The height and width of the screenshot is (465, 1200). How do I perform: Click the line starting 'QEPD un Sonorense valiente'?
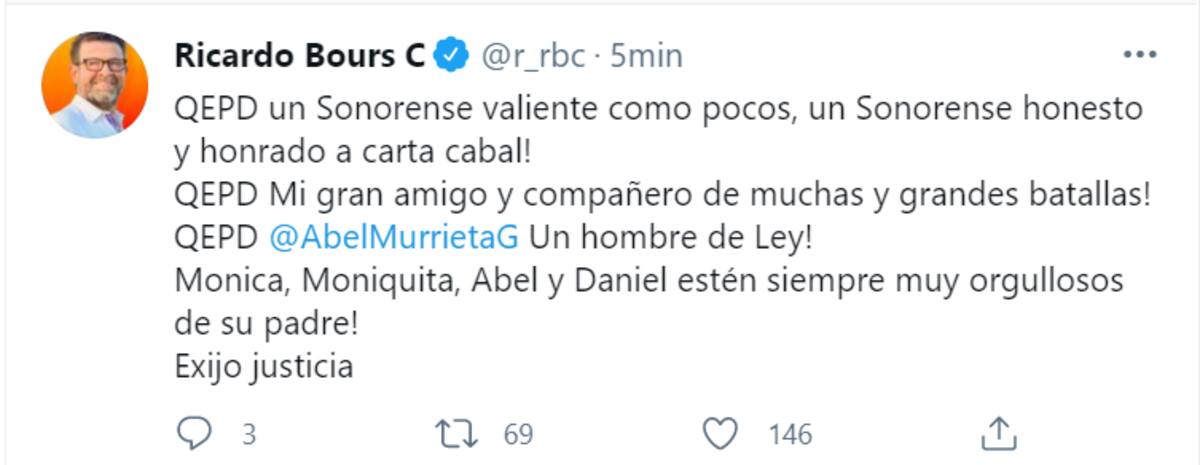[659, 108]
